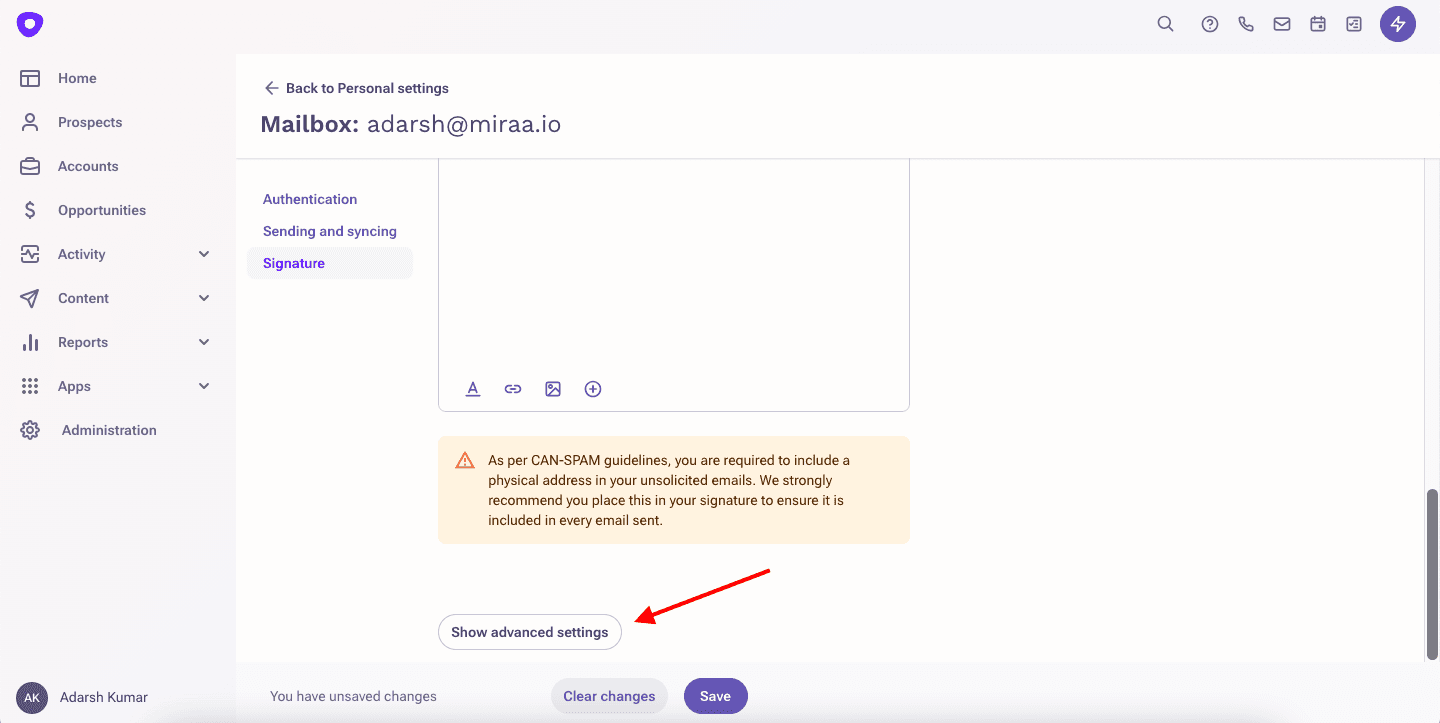This screenshot has height=723, width=1440.
Task: Click the Opportunities dollar icon
Action: click(30, 210)
